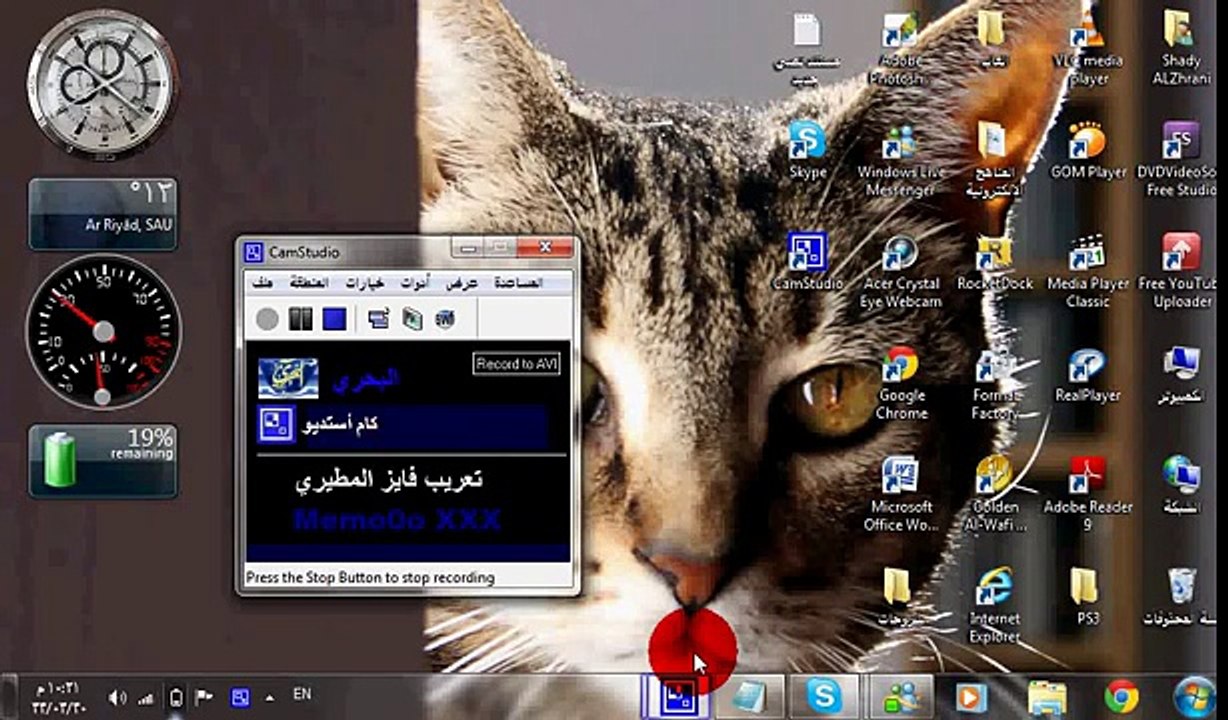Screen dimensions: 1228x720
Task: Pause the CamStudio recording
Action: tap(300, 319)
